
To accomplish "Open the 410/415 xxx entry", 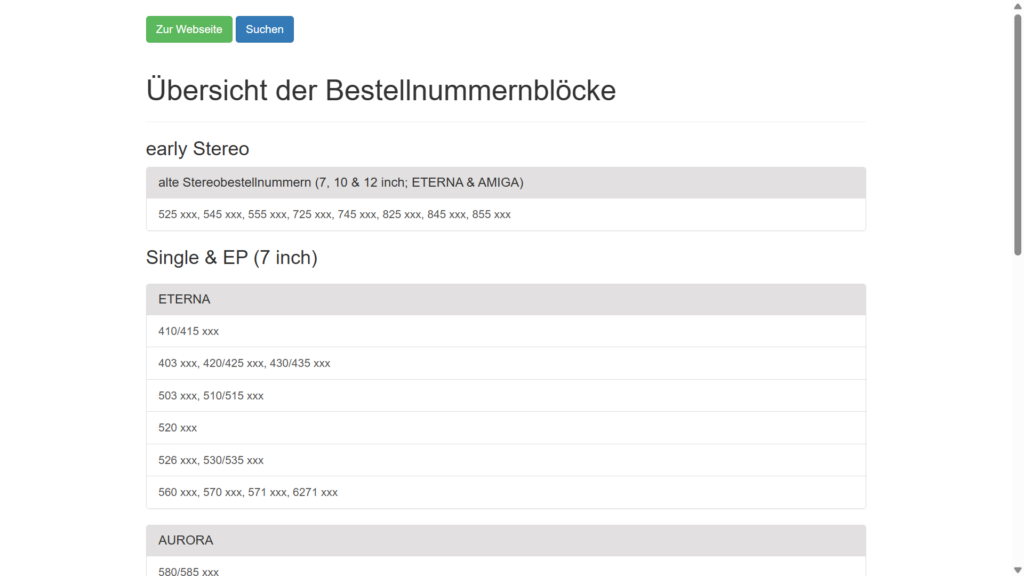I will pyautogui.click(x=188, y=331).
